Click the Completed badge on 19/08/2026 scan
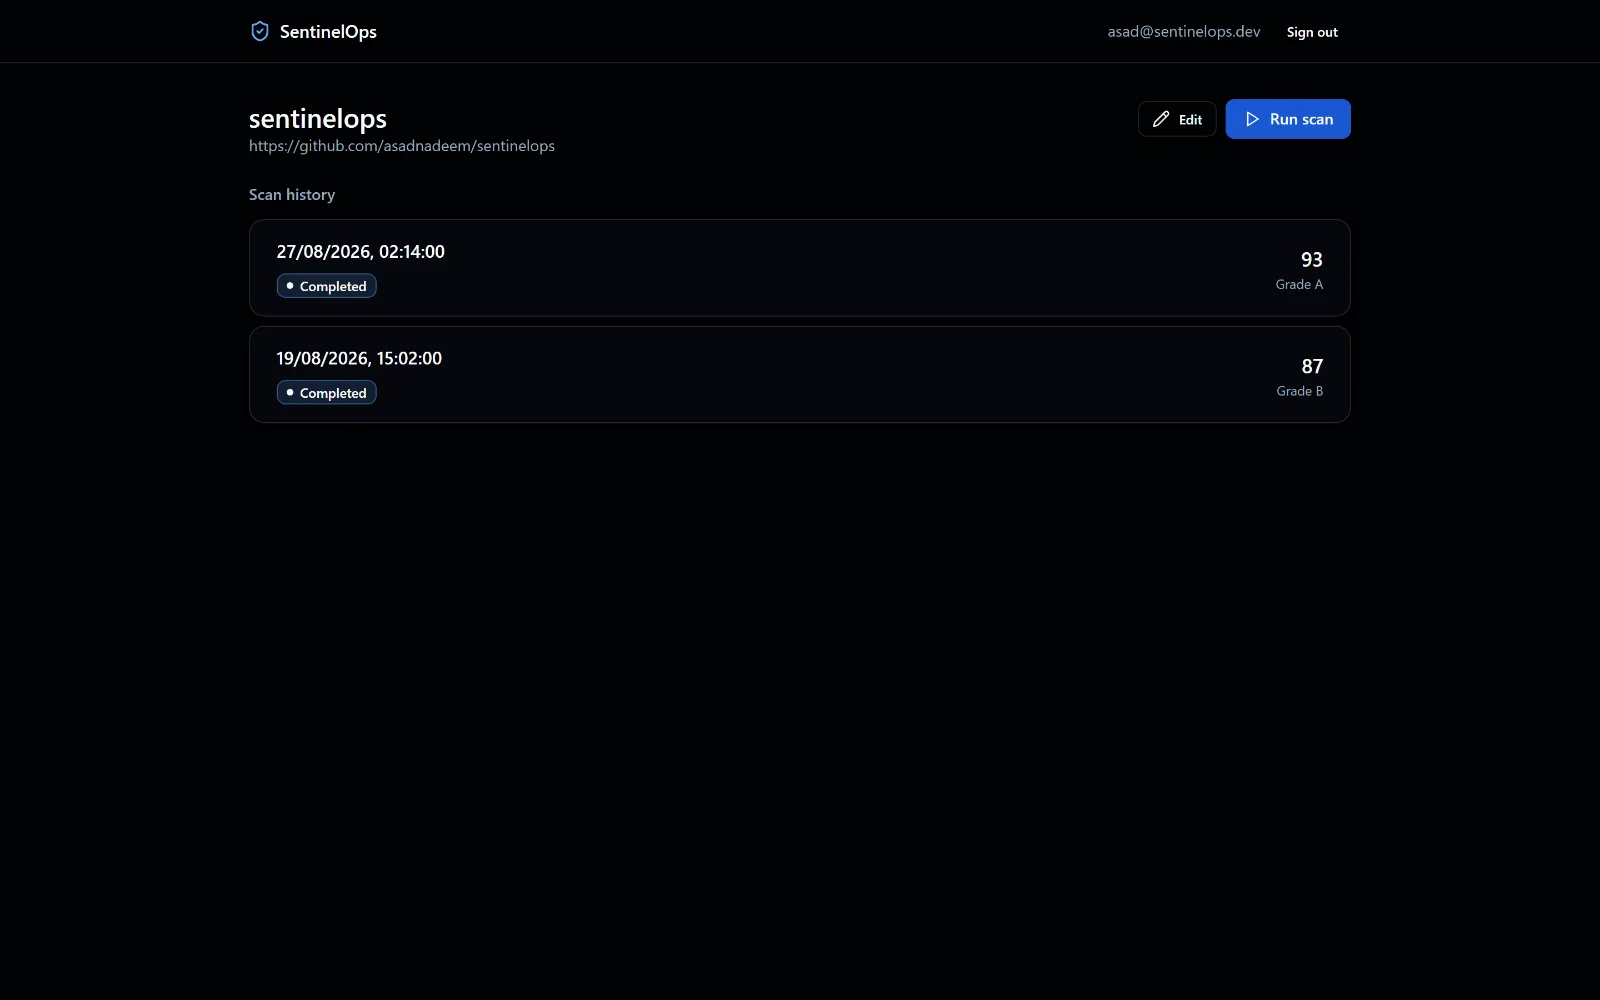This screenshot has height=1000, width=1600. point(327,393)
